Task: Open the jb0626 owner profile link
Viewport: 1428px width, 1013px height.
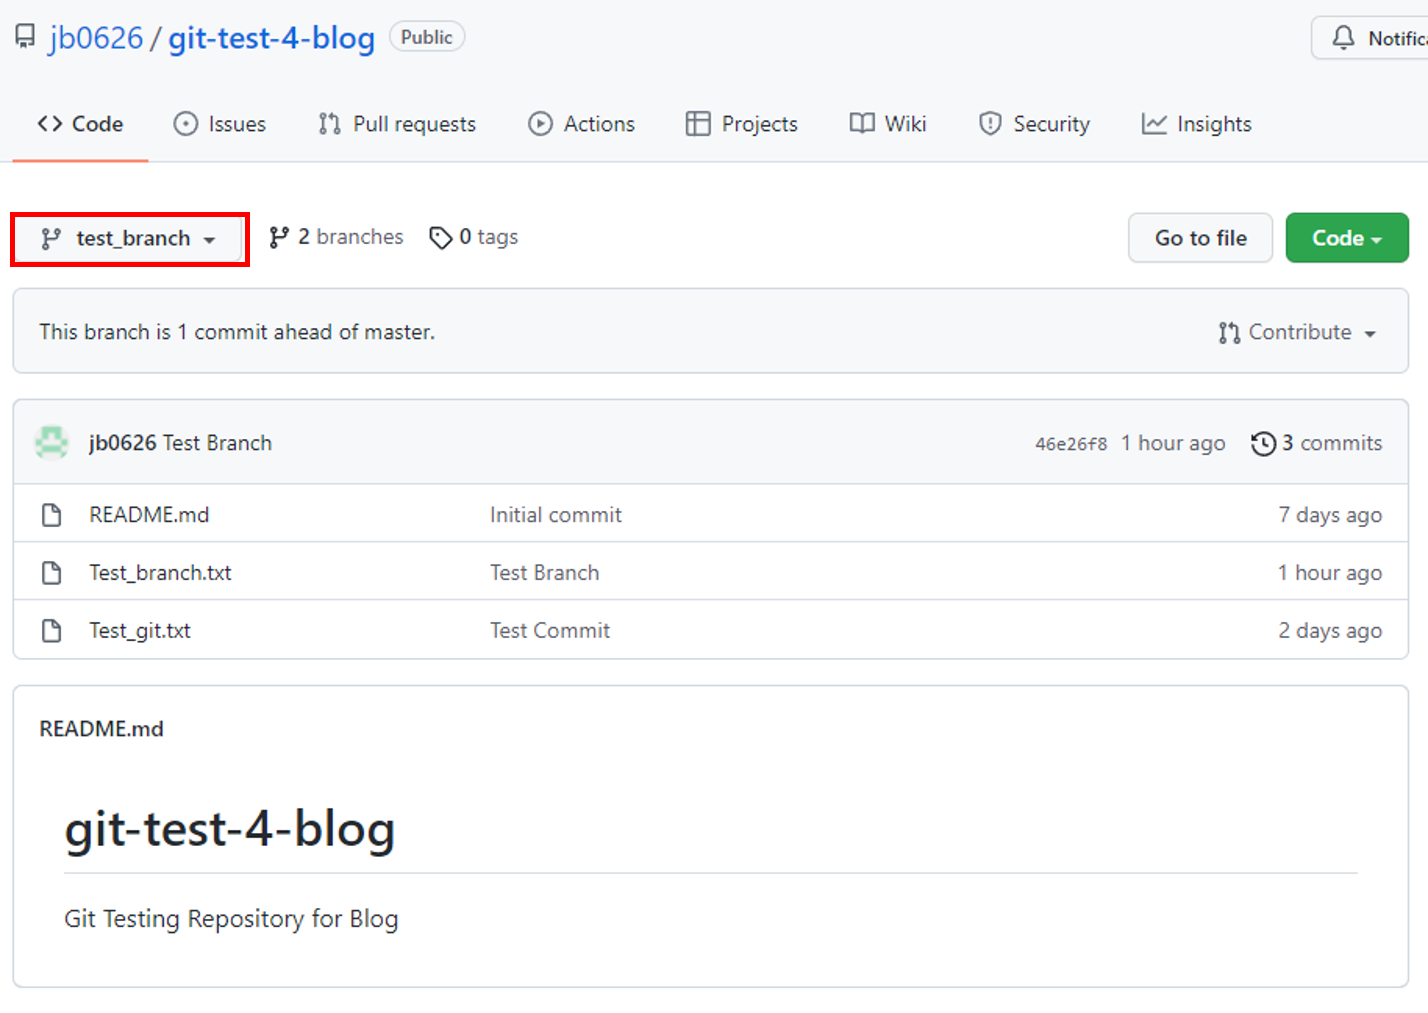Action: point(96,38)
